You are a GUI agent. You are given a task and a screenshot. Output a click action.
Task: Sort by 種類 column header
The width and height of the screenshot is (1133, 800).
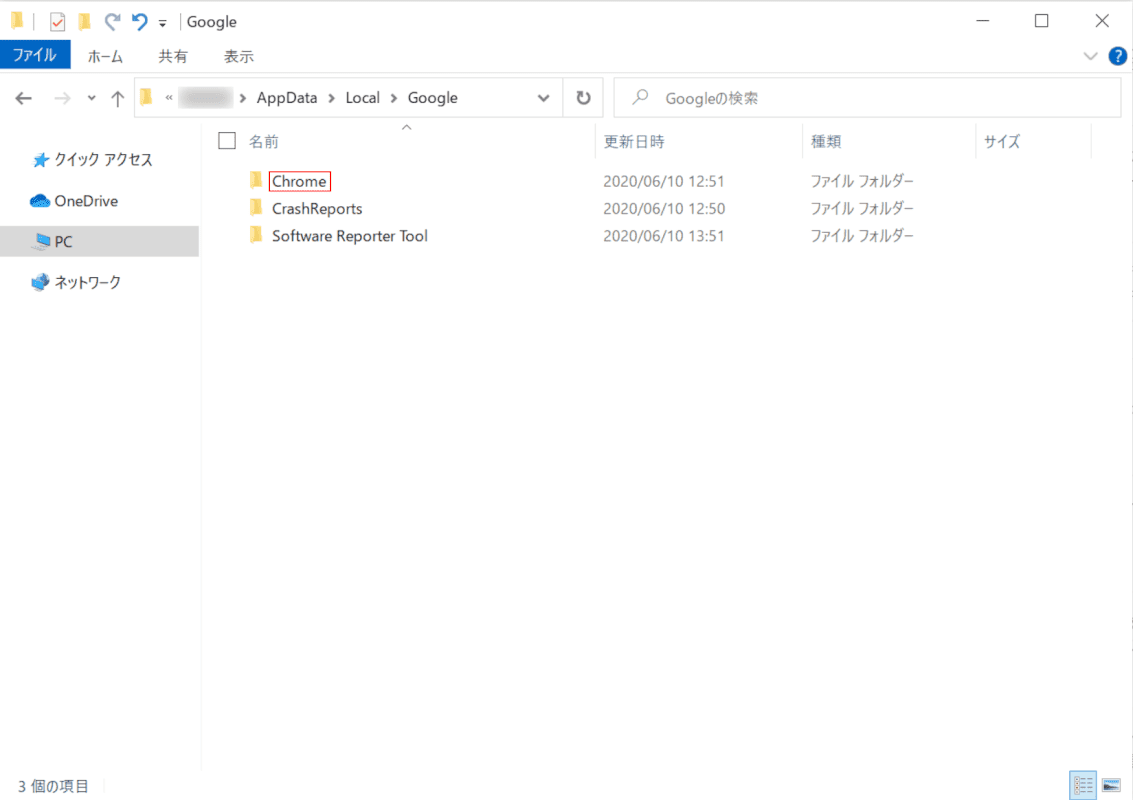(826, 142)
